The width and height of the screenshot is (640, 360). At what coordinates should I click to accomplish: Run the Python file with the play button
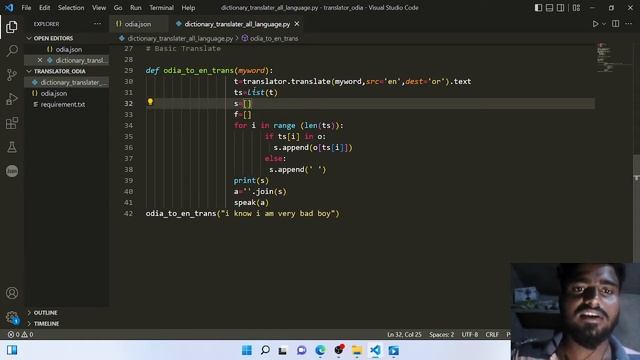click(x=595, y=24)
